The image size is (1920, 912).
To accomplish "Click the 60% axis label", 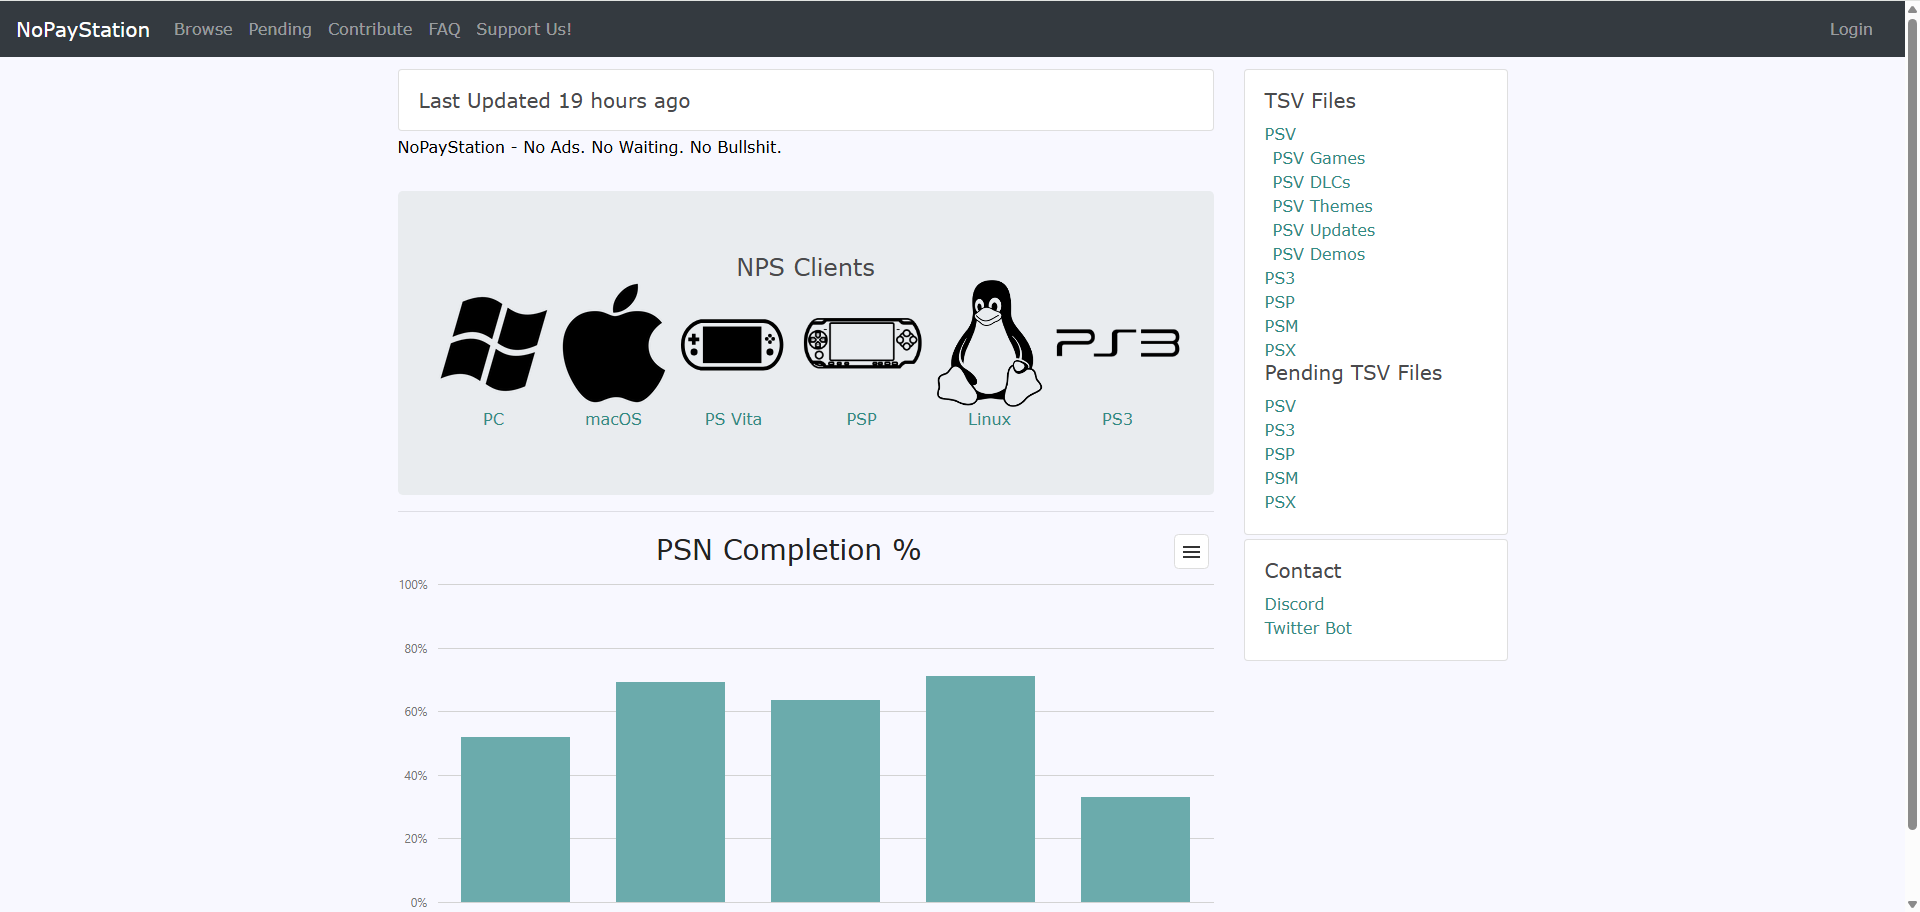I will click(416, 712).
